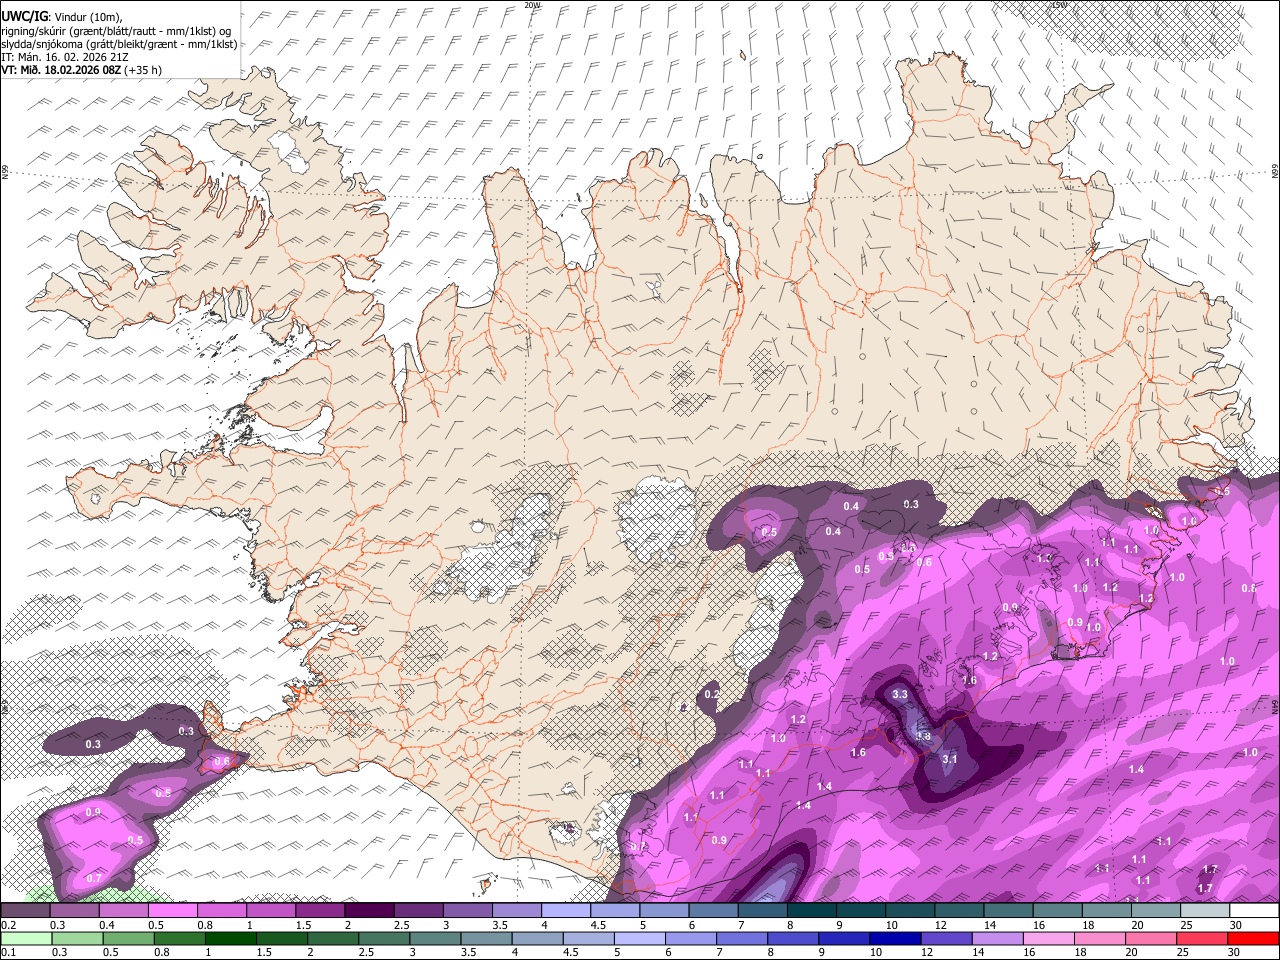1280x960 pixels.
Task: Pick lower scale pink swatch between 16 and 18
Action: coord(1048,938)
